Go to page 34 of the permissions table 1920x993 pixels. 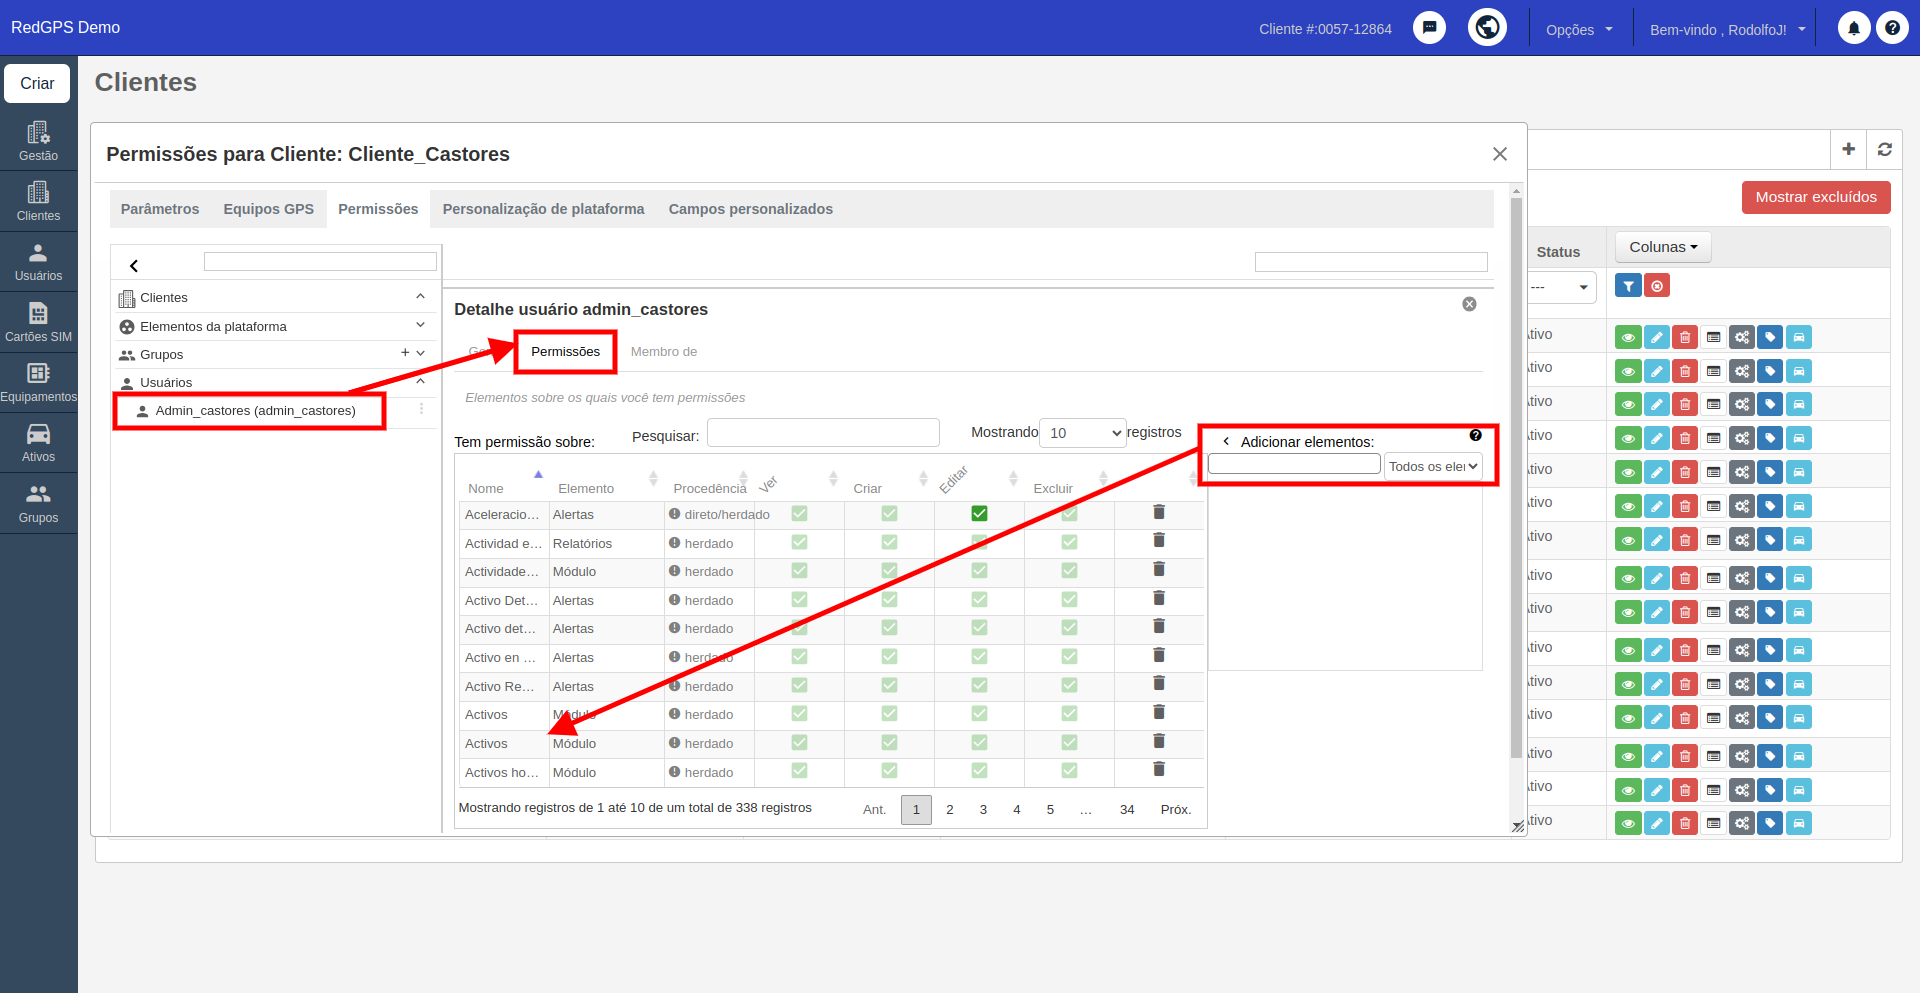pyautogui.click(x=1127, y=810)
